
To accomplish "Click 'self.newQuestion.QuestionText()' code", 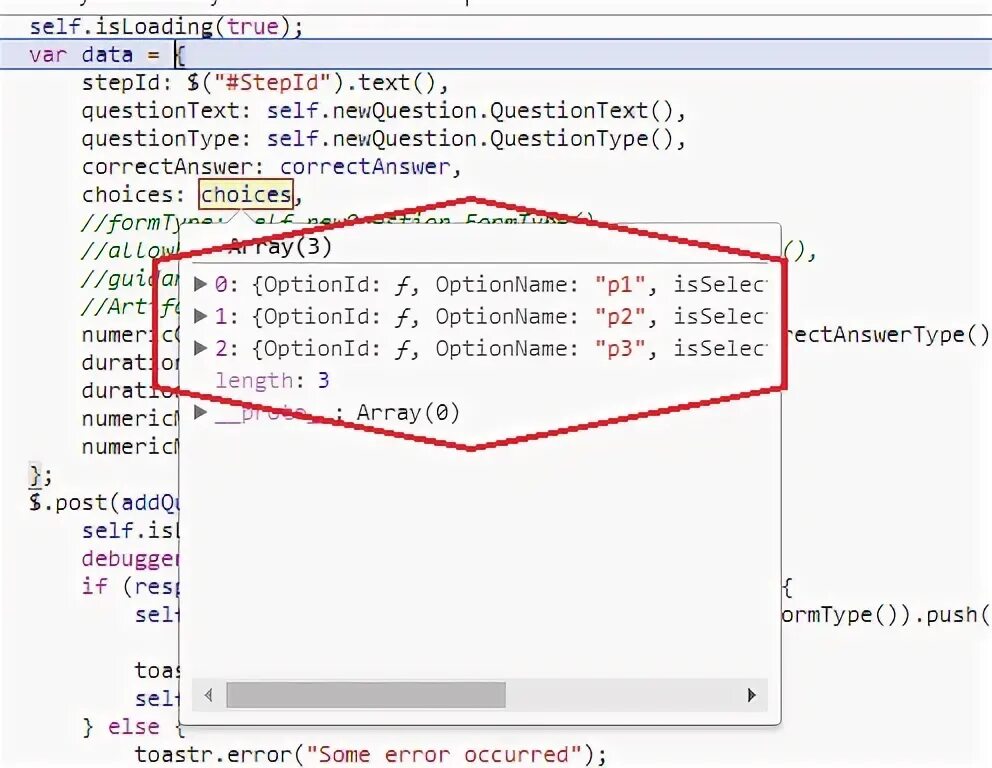I will (x=469, y=111).
